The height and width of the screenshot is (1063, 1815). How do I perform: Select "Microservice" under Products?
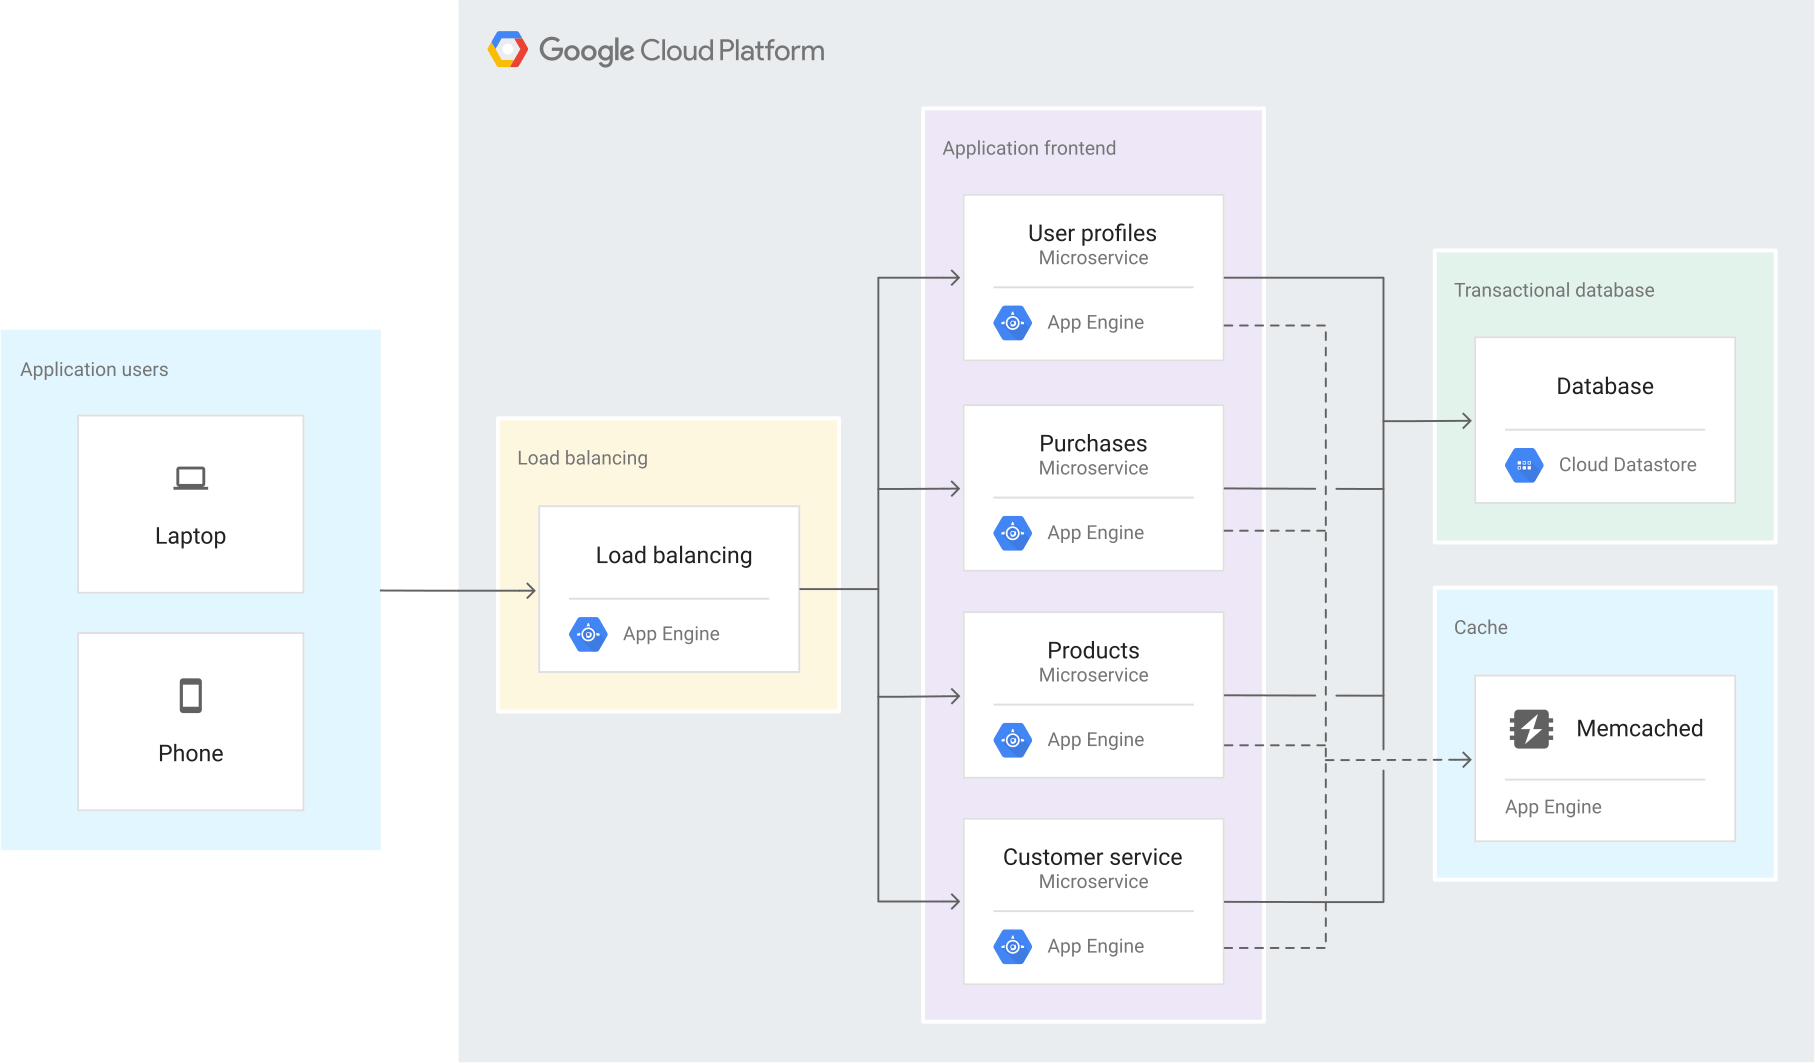point(1093,675)
